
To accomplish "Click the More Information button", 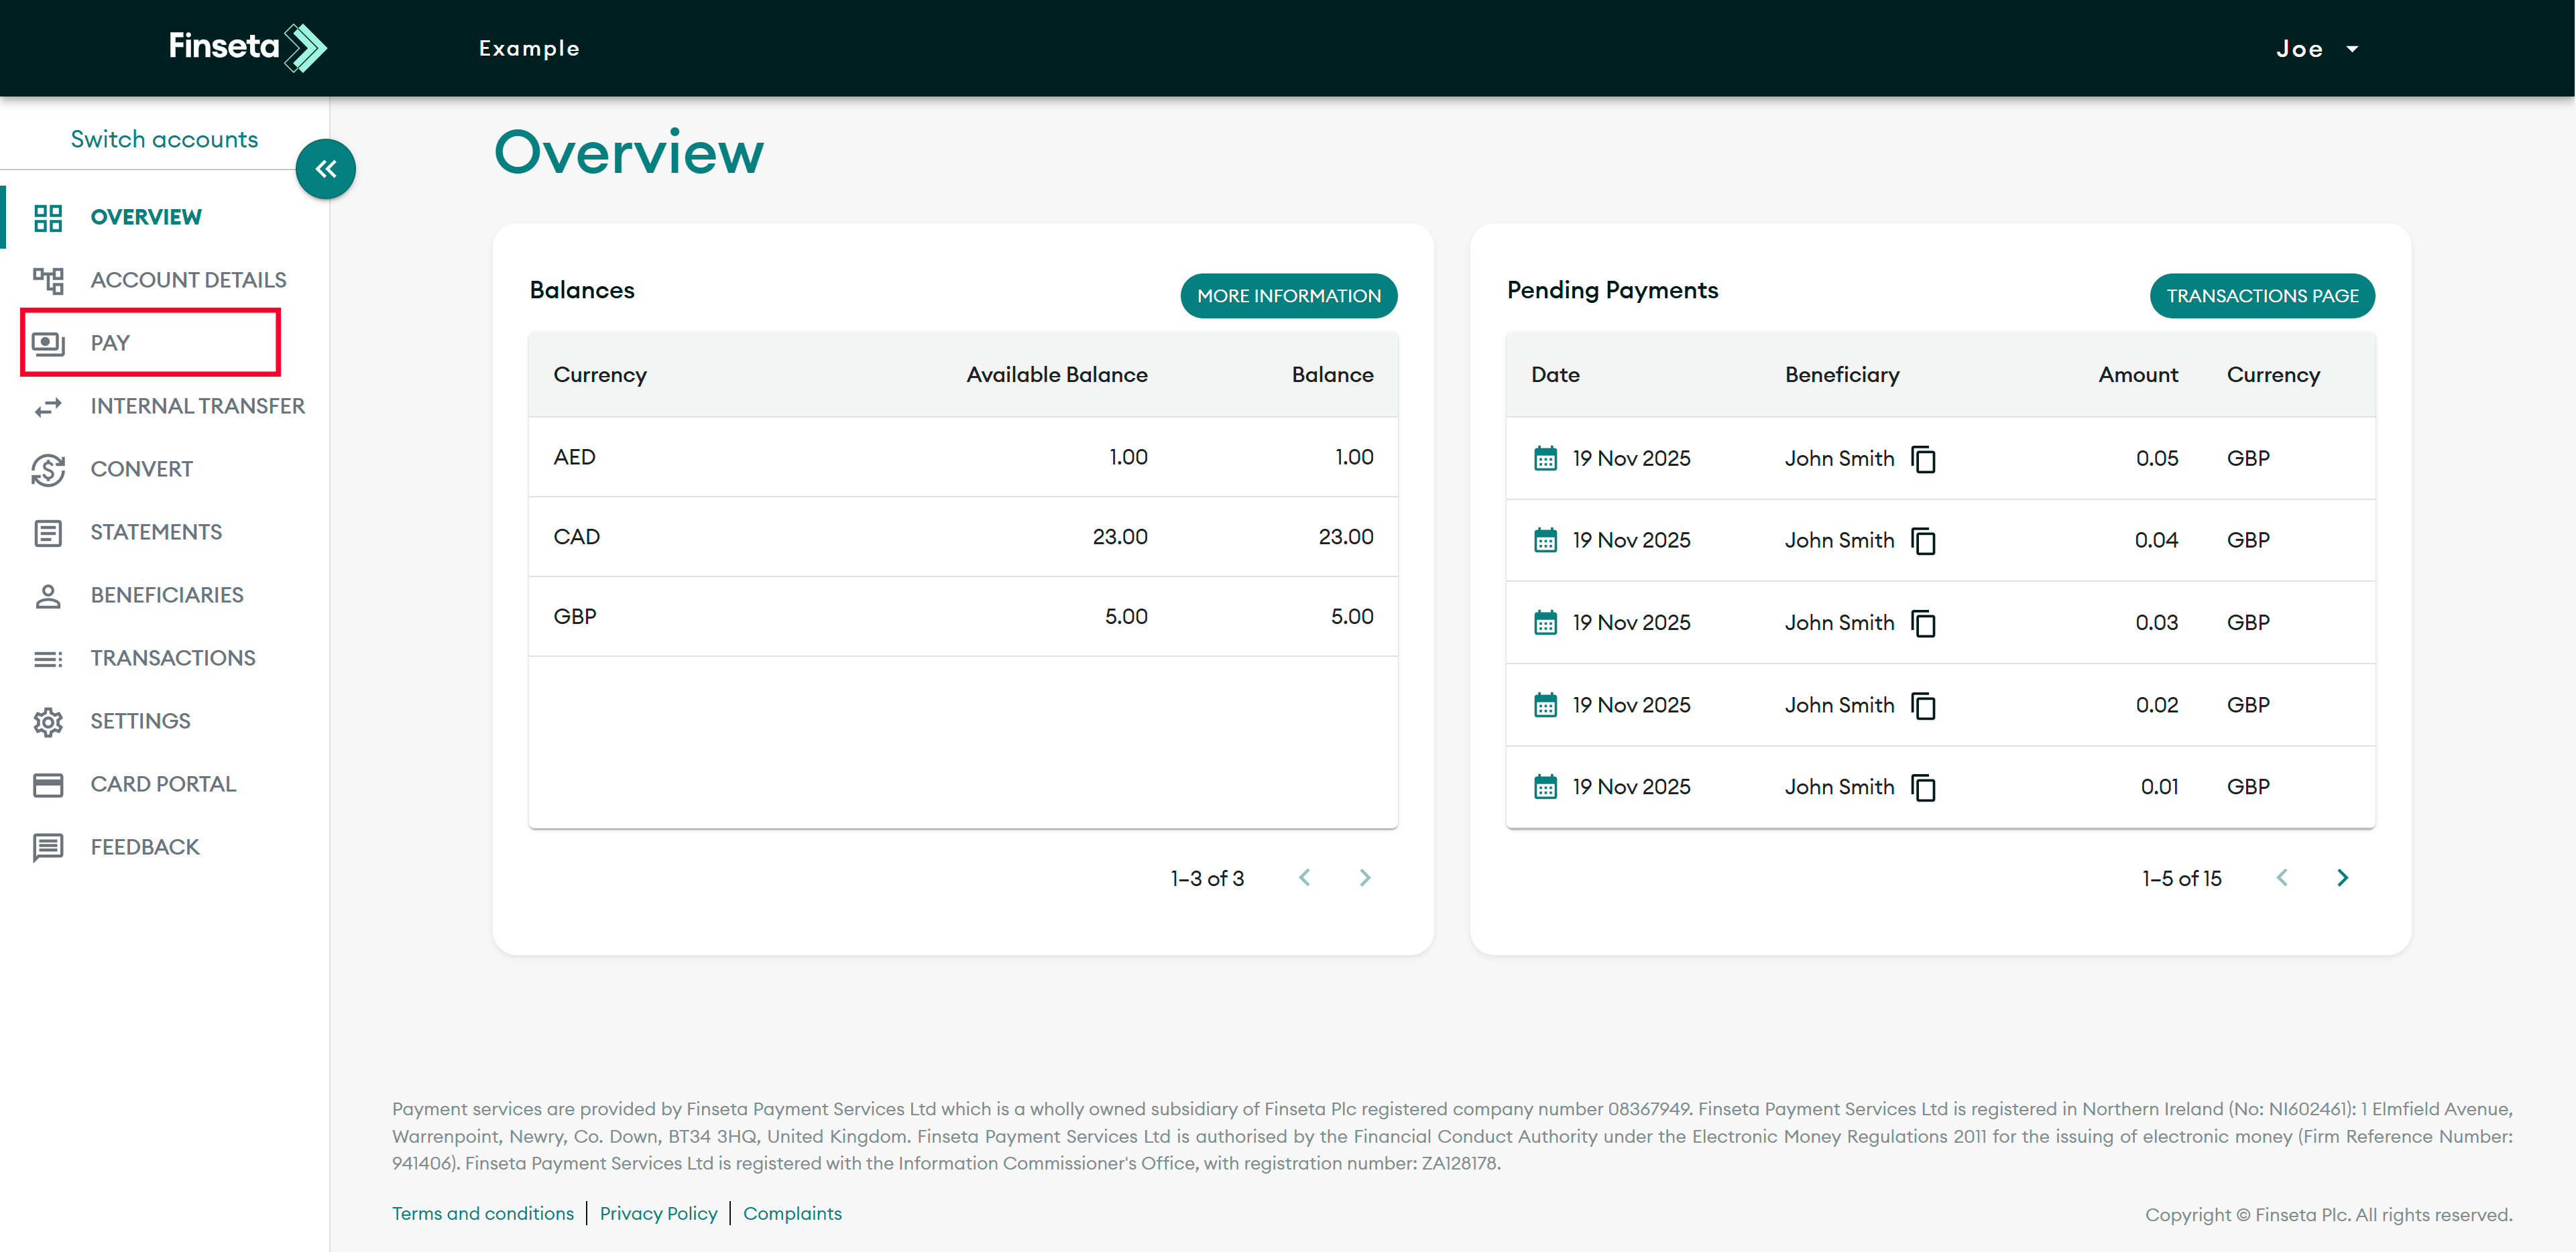I will [x=1288, y=296].
